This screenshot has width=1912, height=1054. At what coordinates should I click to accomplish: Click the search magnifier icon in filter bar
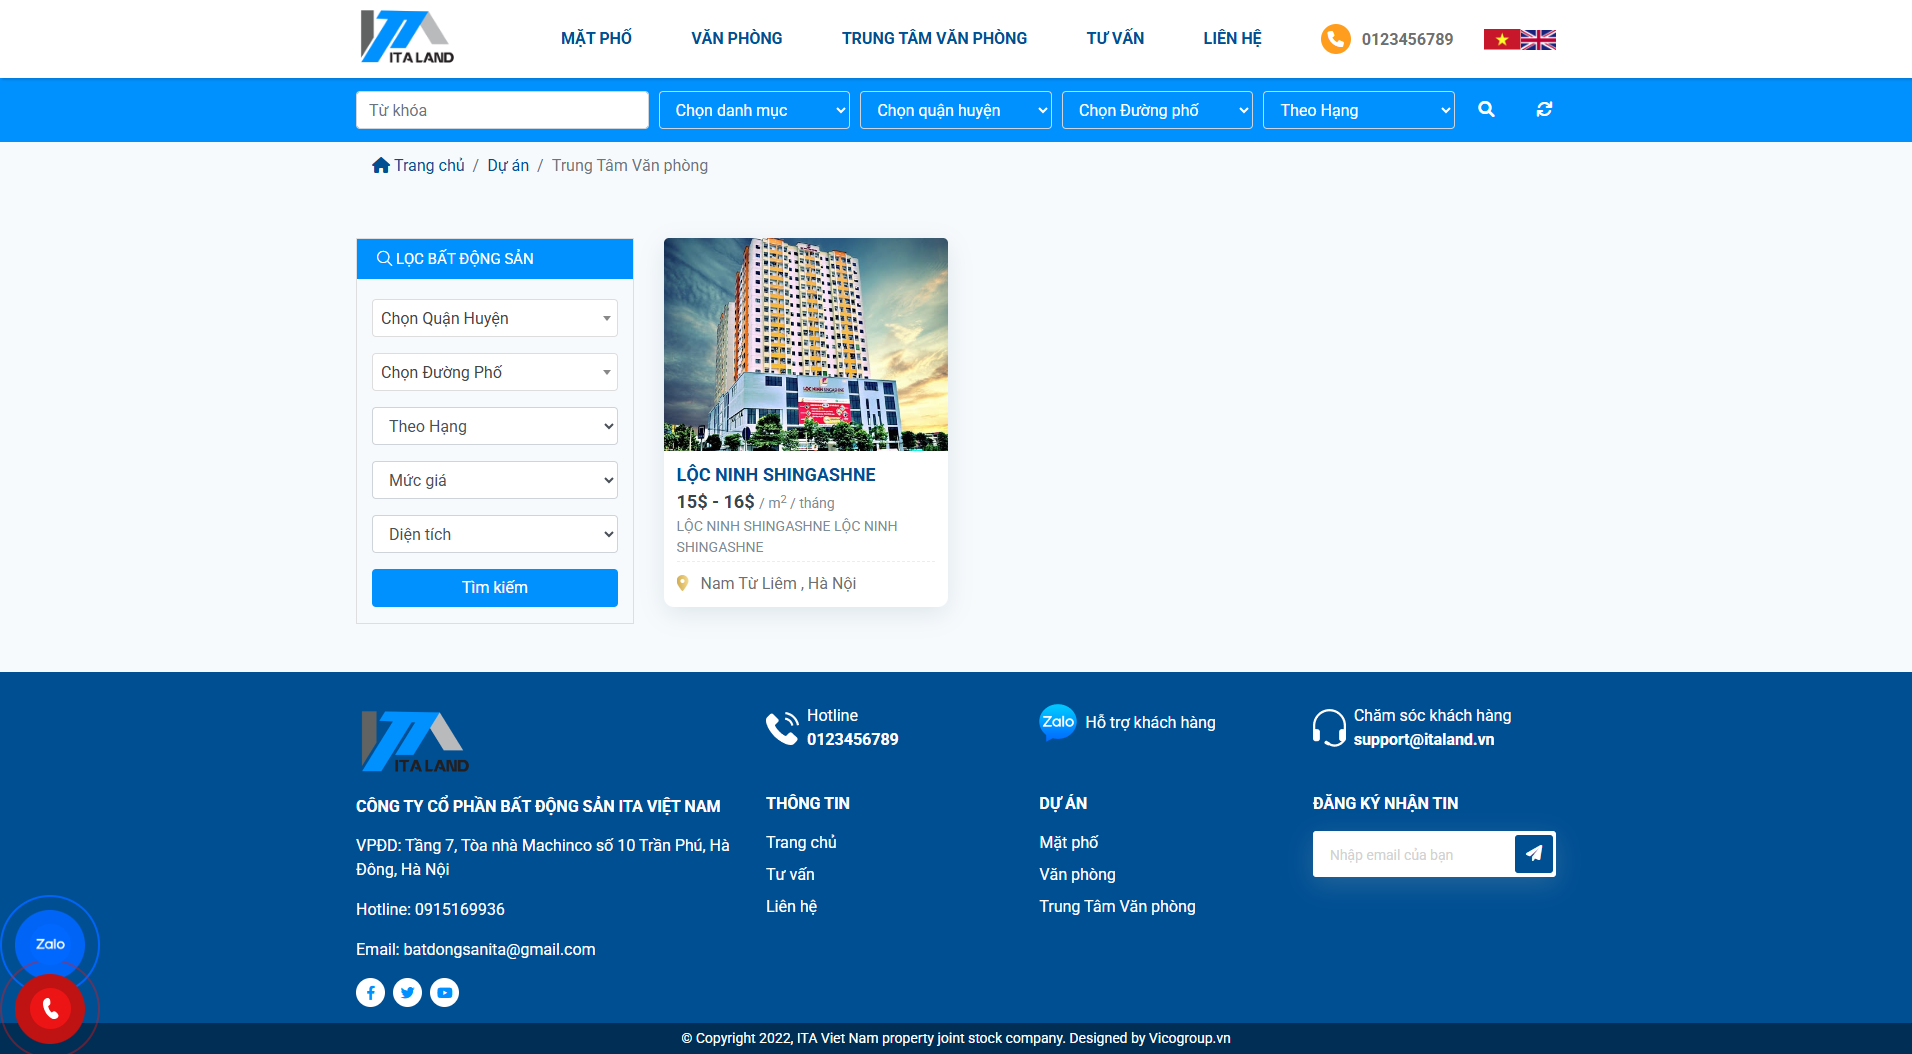[x=1486, y=110]
